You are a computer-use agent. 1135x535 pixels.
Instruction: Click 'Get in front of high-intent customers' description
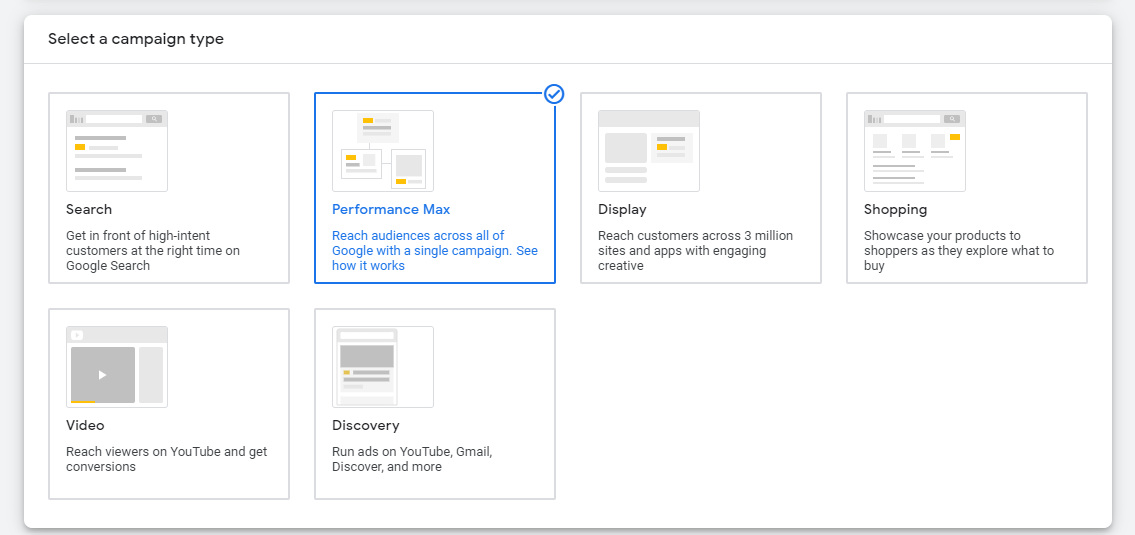[153, 250]
